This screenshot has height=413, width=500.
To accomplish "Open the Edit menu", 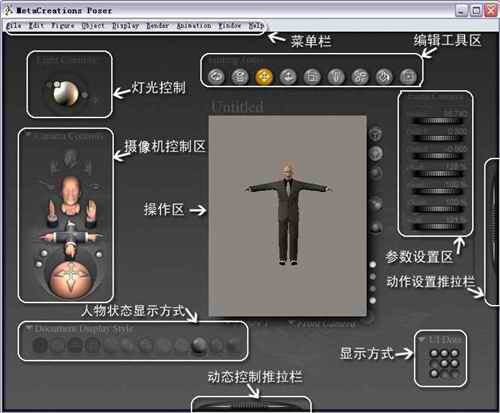I will (36, 25).
